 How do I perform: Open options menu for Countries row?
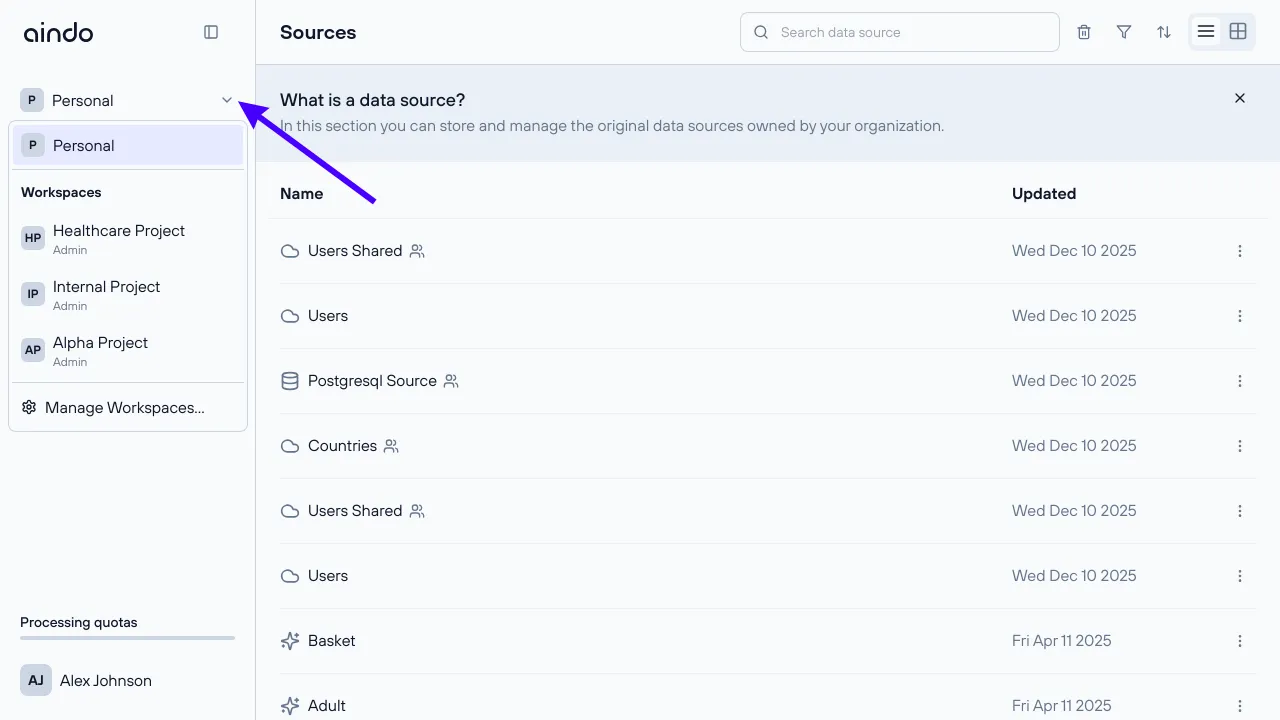point(1240,446)
